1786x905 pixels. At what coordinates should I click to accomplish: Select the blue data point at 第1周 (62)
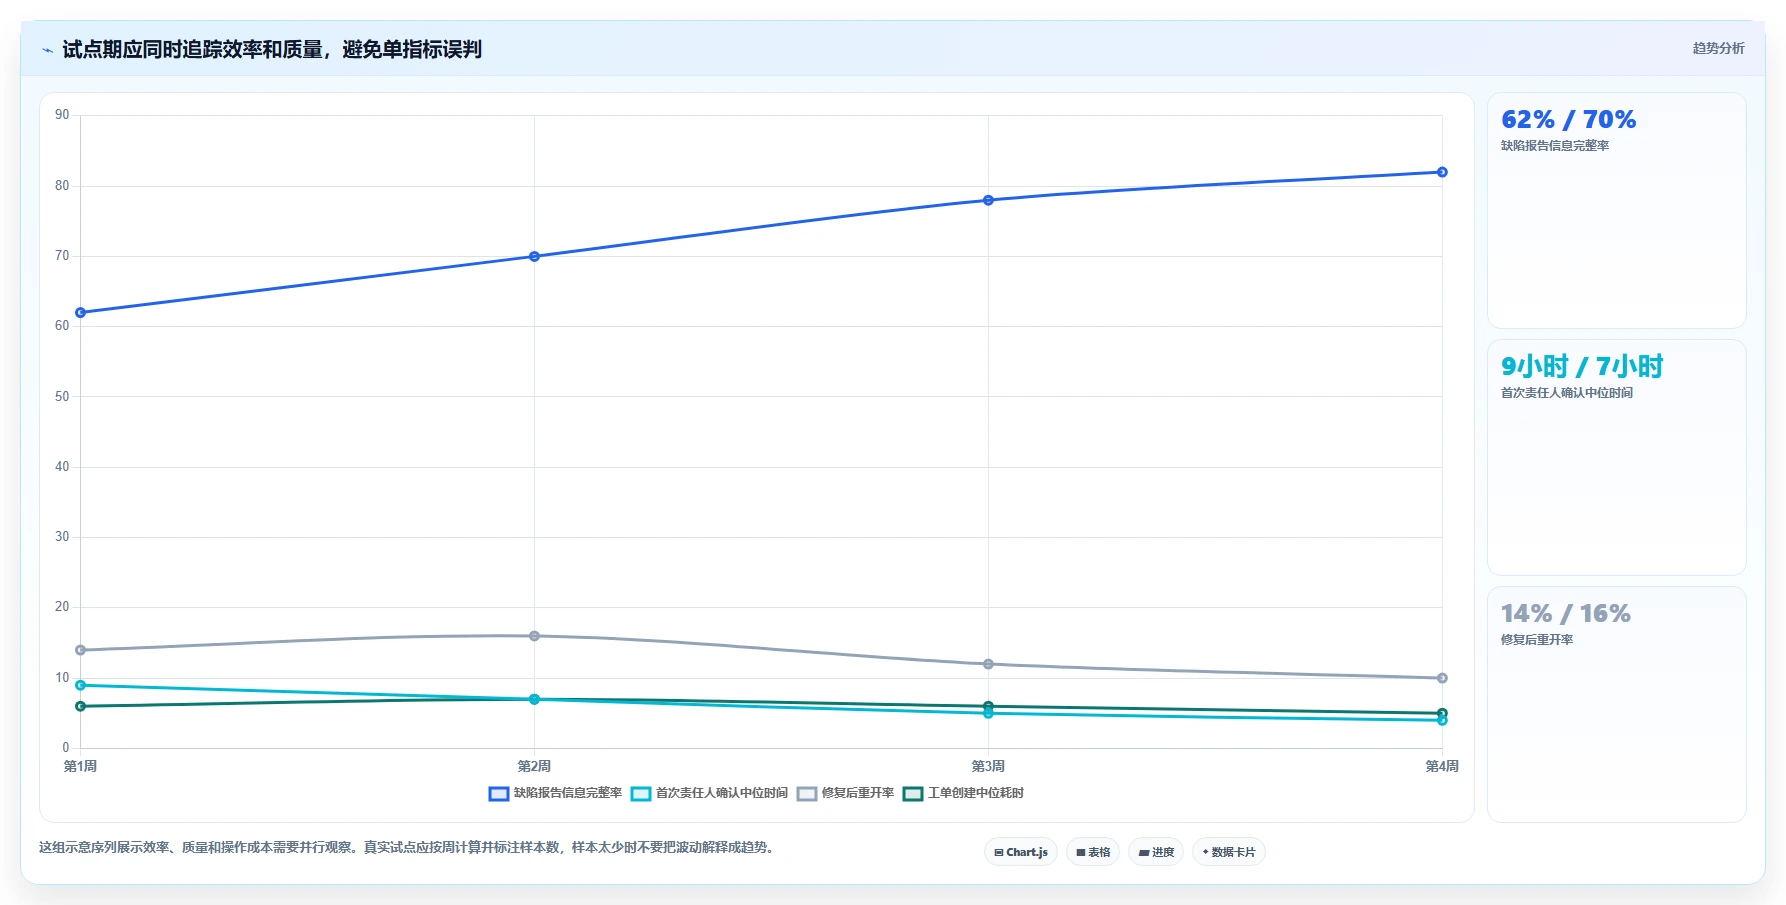click(x=80, y=313)
